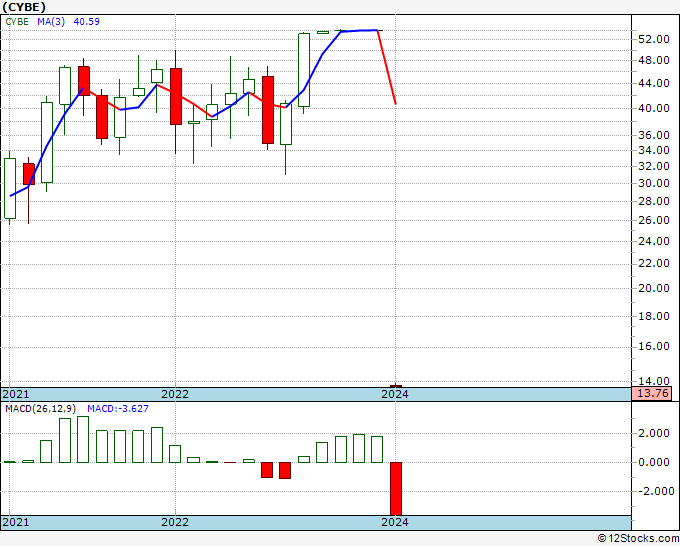Select 2024 on the price chart time axis
Image resolution: width=680 pixels, height=546 pixels.
click(x=395, y=394)
